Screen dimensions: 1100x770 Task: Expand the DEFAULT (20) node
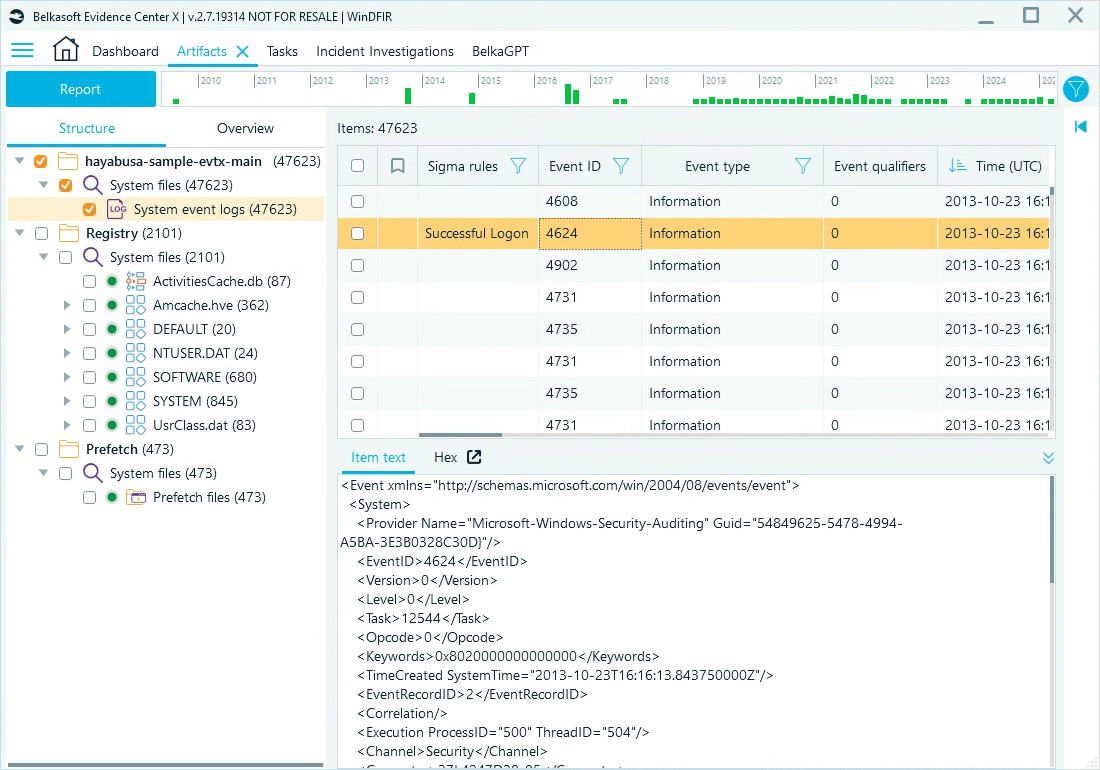[x=67, y=329]
